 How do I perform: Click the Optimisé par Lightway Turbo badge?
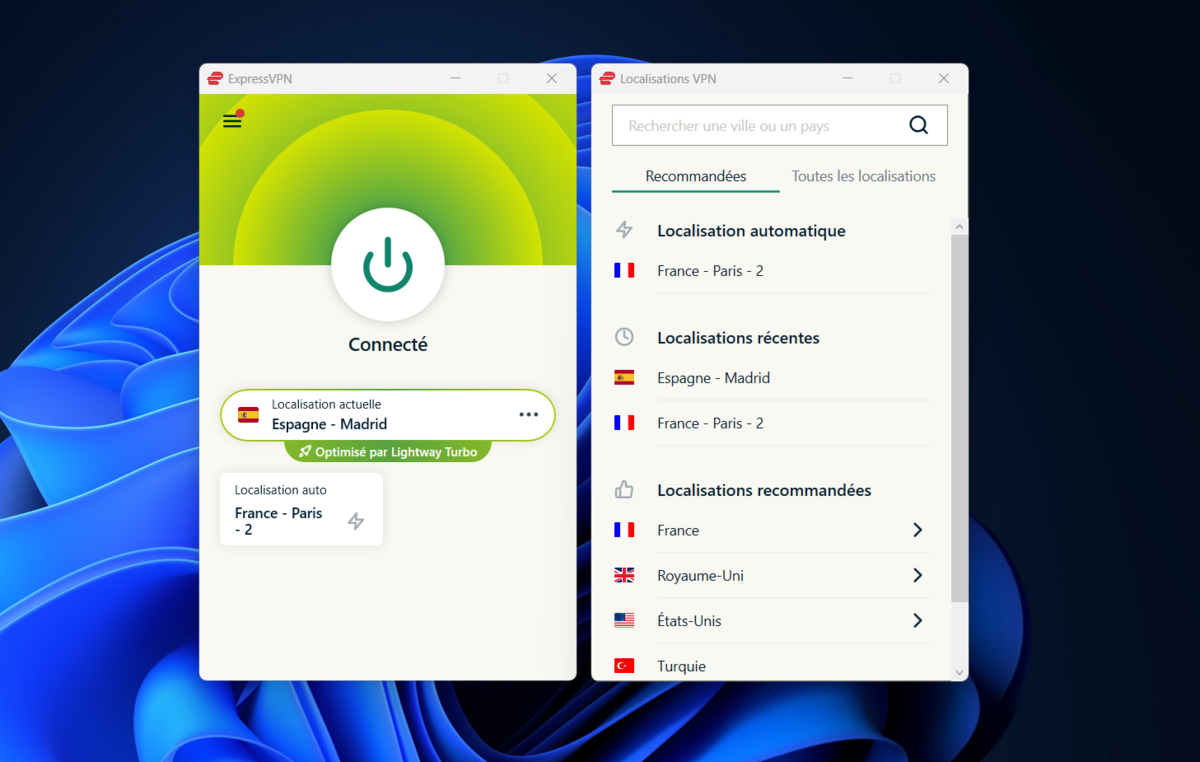click(388, 452)
